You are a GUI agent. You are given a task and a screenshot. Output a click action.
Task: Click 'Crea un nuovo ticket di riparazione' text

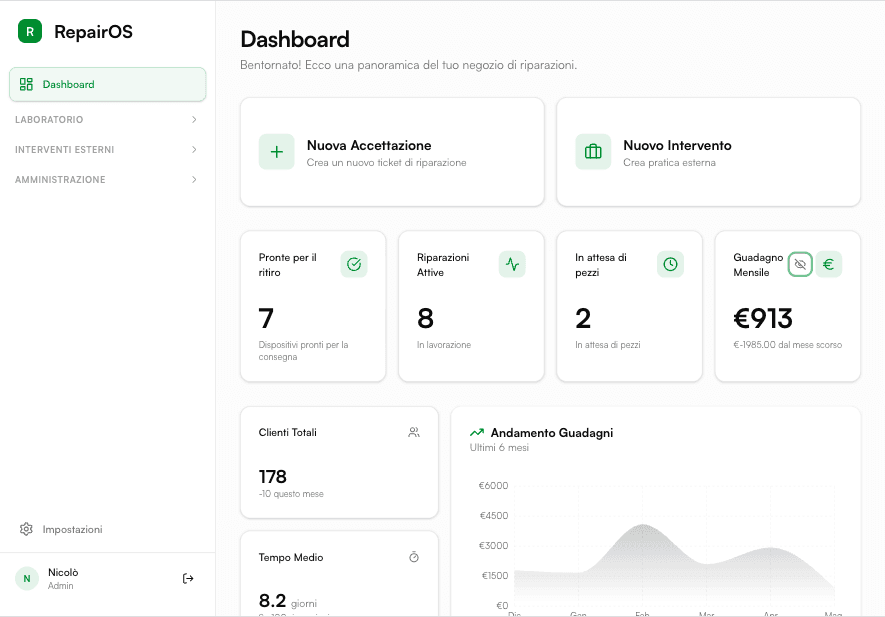pyautogui.click(x=387, y=163)
